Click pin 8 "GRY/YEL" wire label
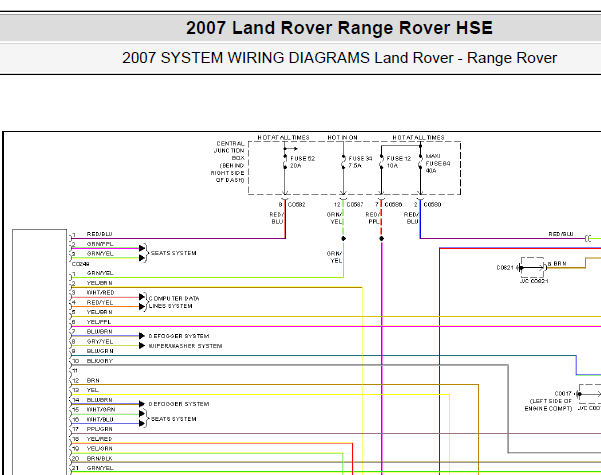The image size is (601, 475). (100, 342)
